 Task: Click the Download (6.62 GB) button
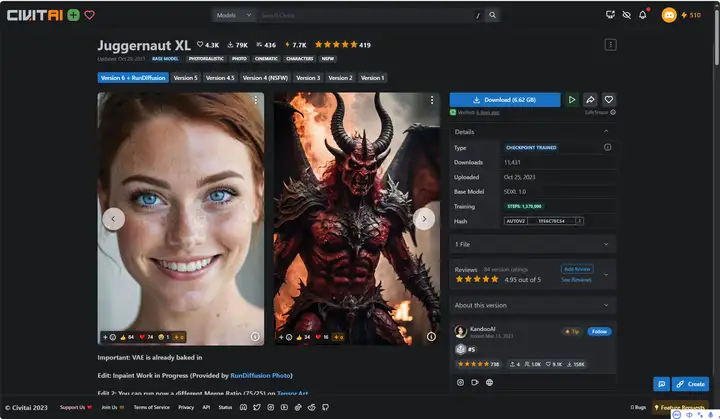coord(505,100)
